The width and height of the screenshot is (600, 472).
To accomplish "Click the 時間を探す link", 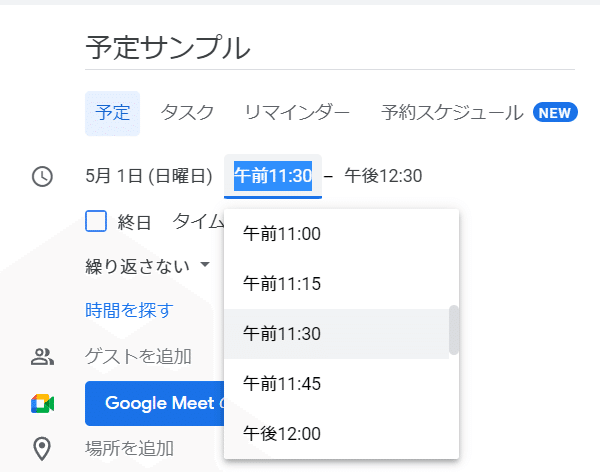I will click(129, 310).
